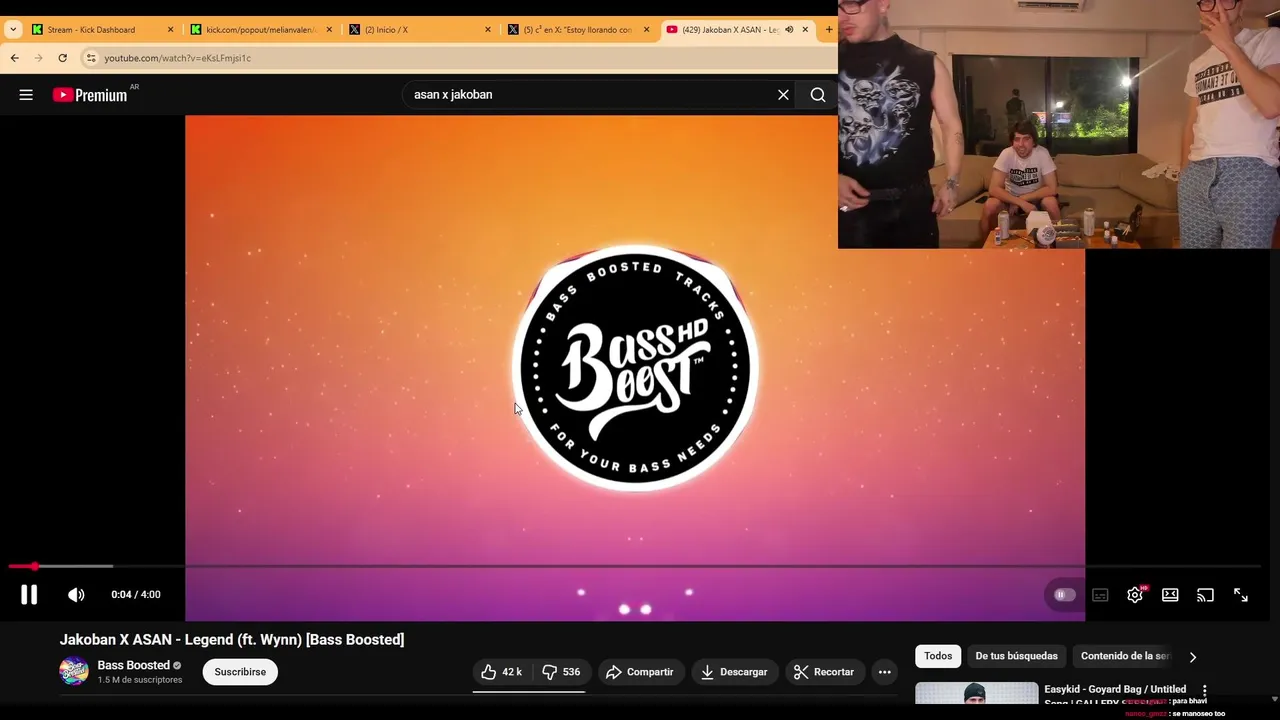Open options for Easykid video
The width and height of the screenshot is (1280, 720).
pyautogui.click(x=1204, y=691)
